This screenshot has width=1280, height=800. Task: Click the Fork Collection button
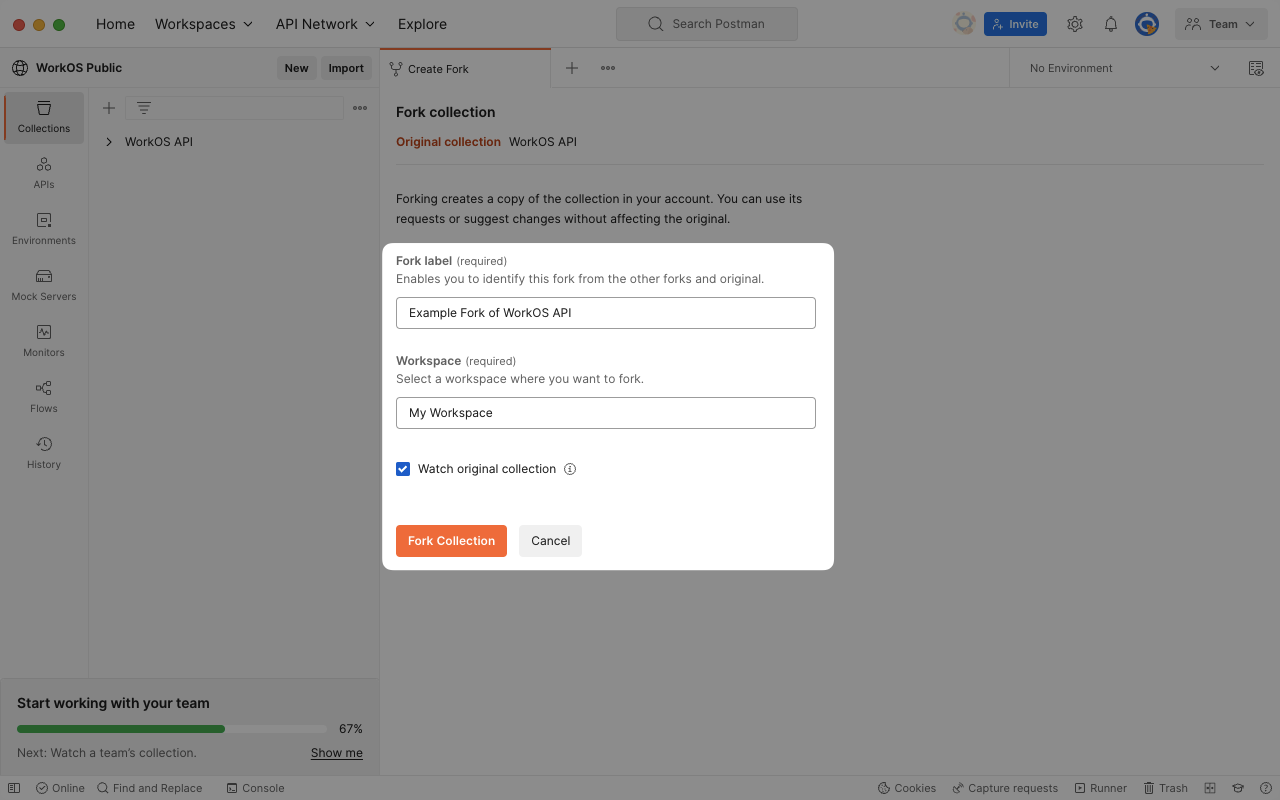pyautogui.click(x=451, y=541)
